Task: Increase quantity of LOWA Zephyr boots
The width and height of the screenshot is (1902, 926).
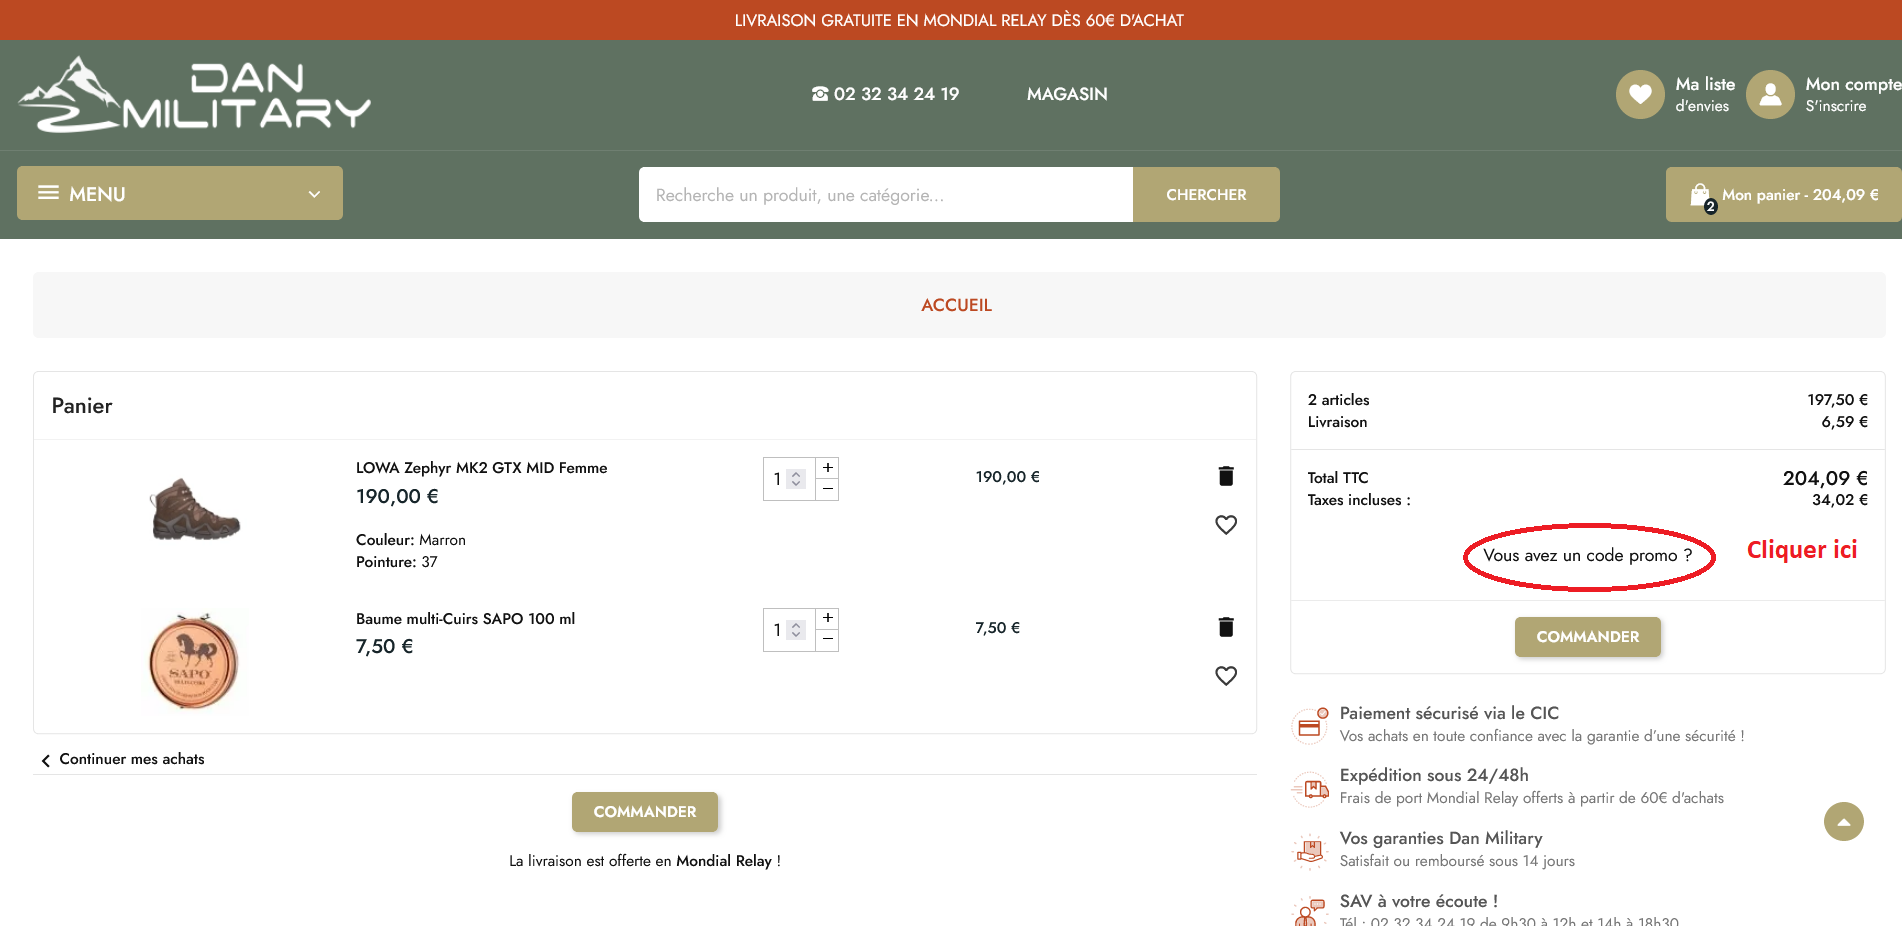Action: pyautogui.click(x=828, y=468)
